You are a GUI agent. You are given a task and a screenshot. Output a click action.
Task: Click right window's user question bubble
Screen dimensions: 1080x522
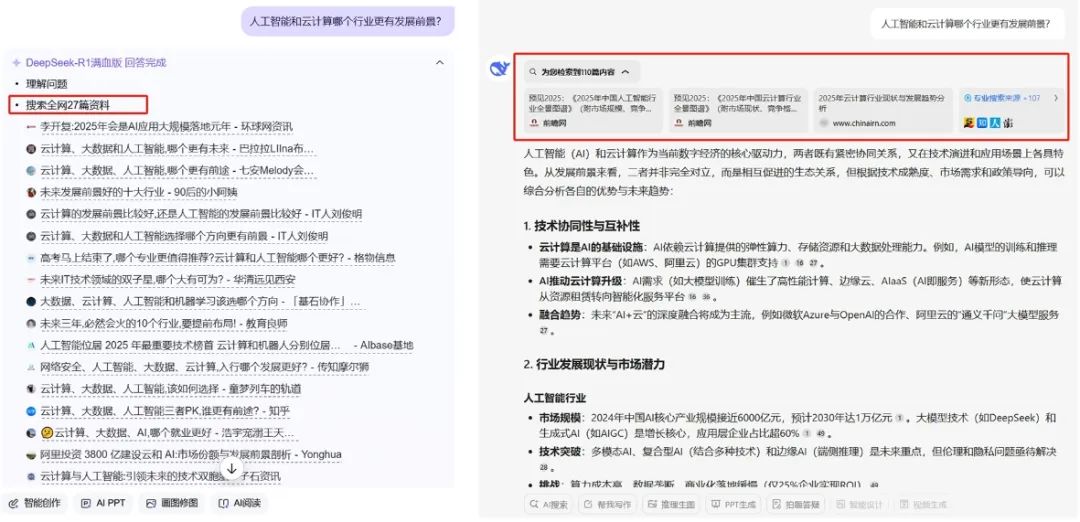click(x=966, y=23)
